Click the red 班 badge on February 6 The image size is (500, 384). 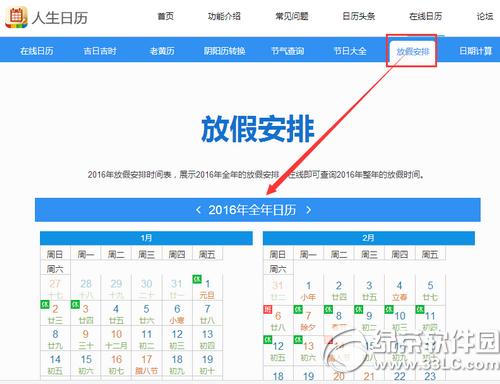tap(268, 309)
